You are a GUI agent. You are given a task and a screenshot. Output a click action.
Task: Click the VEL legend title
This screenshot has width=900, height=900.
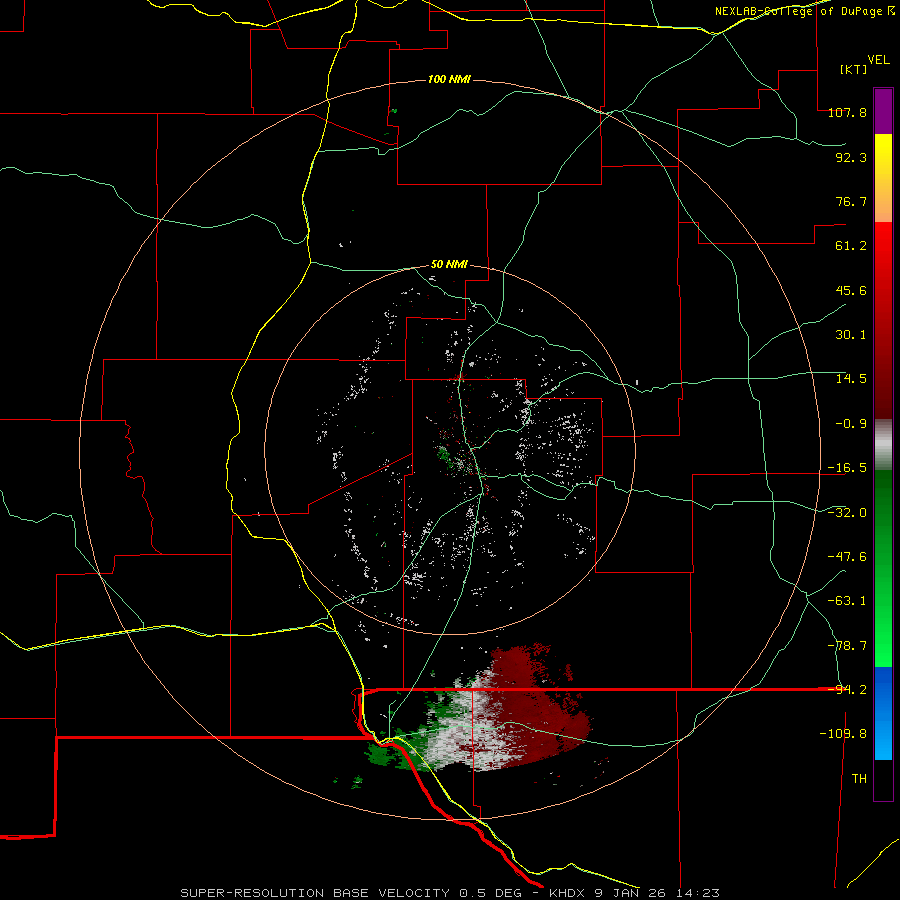[878, 60]
